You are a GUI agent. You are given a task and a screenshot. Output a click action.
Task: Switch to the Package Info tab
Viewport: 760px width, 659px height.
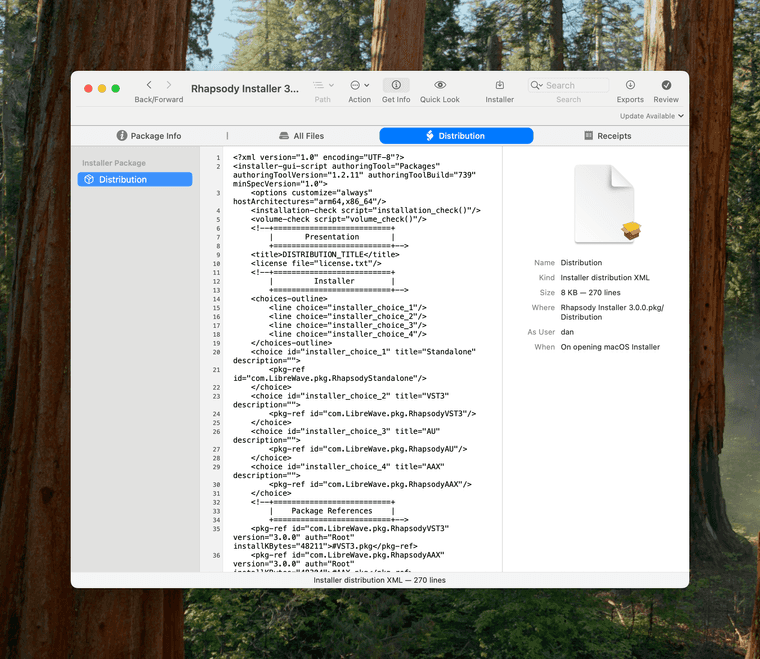coord(149,136)
